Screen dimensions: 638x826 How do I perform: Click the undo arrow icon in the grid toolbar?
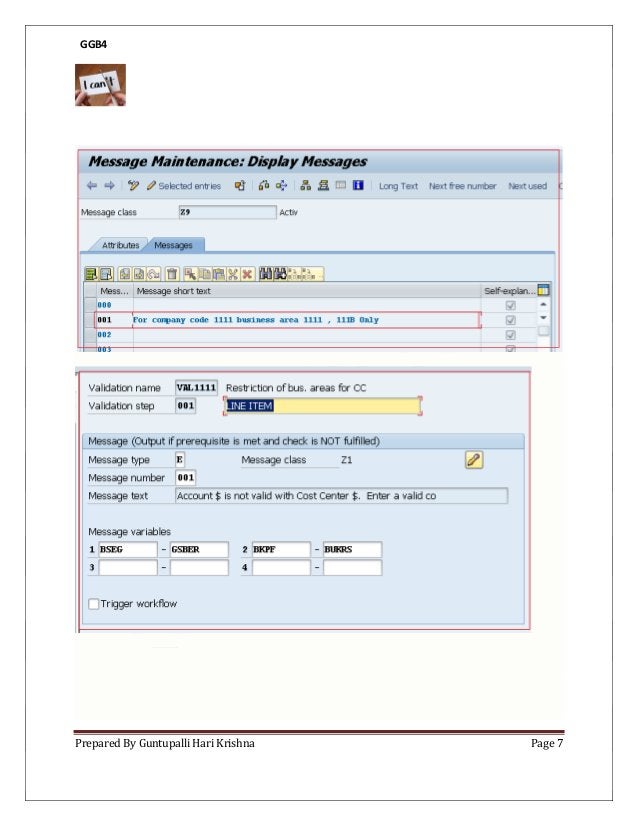click(x=153, y=274)
